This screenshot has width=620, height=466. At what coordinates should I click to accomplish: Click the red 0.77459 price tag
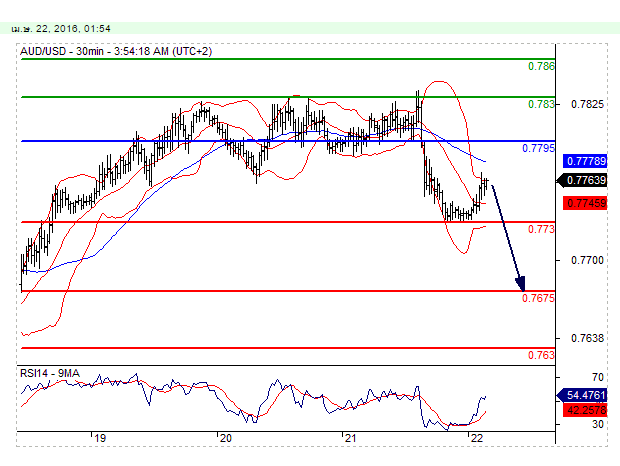point(585,203)
